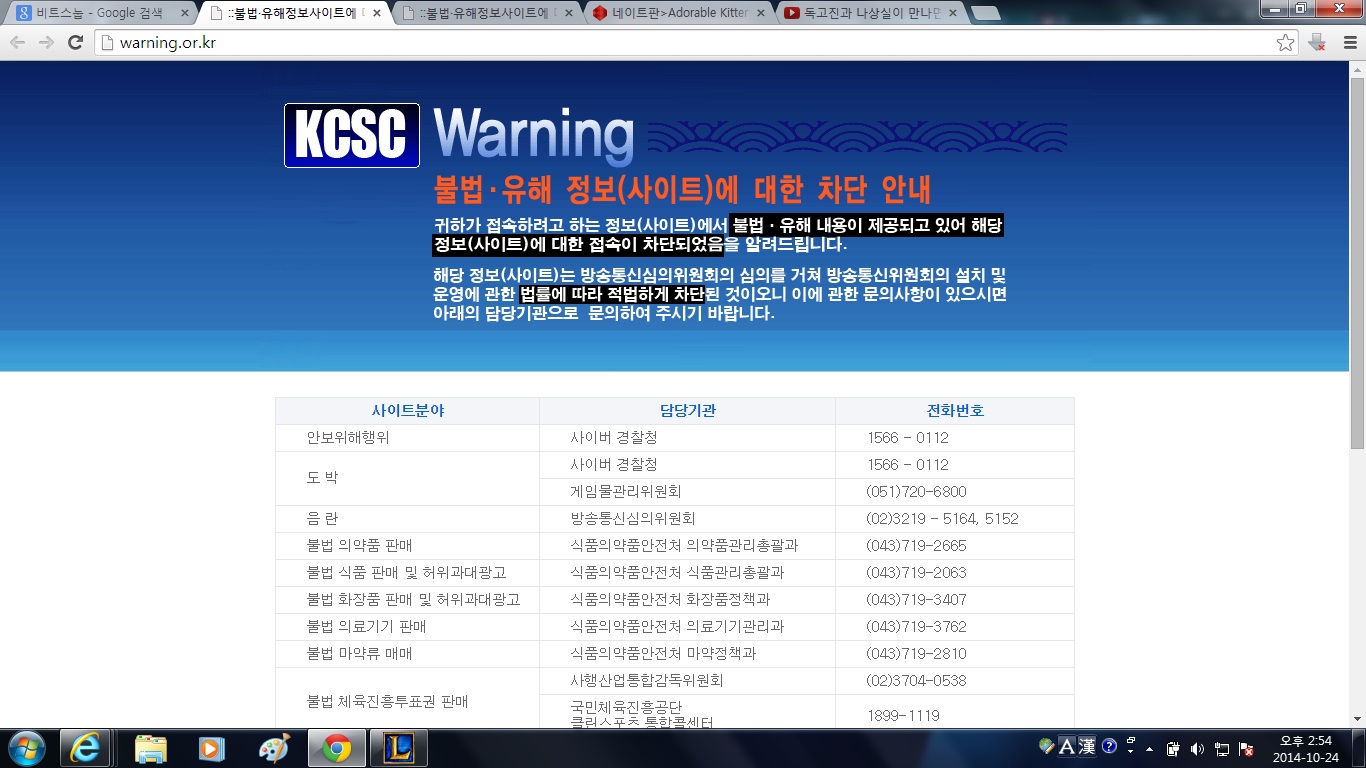Open Paint from the taskbar
This screenshot has height=768, width=1366.
pyautogui.click(x=273, y=748)
